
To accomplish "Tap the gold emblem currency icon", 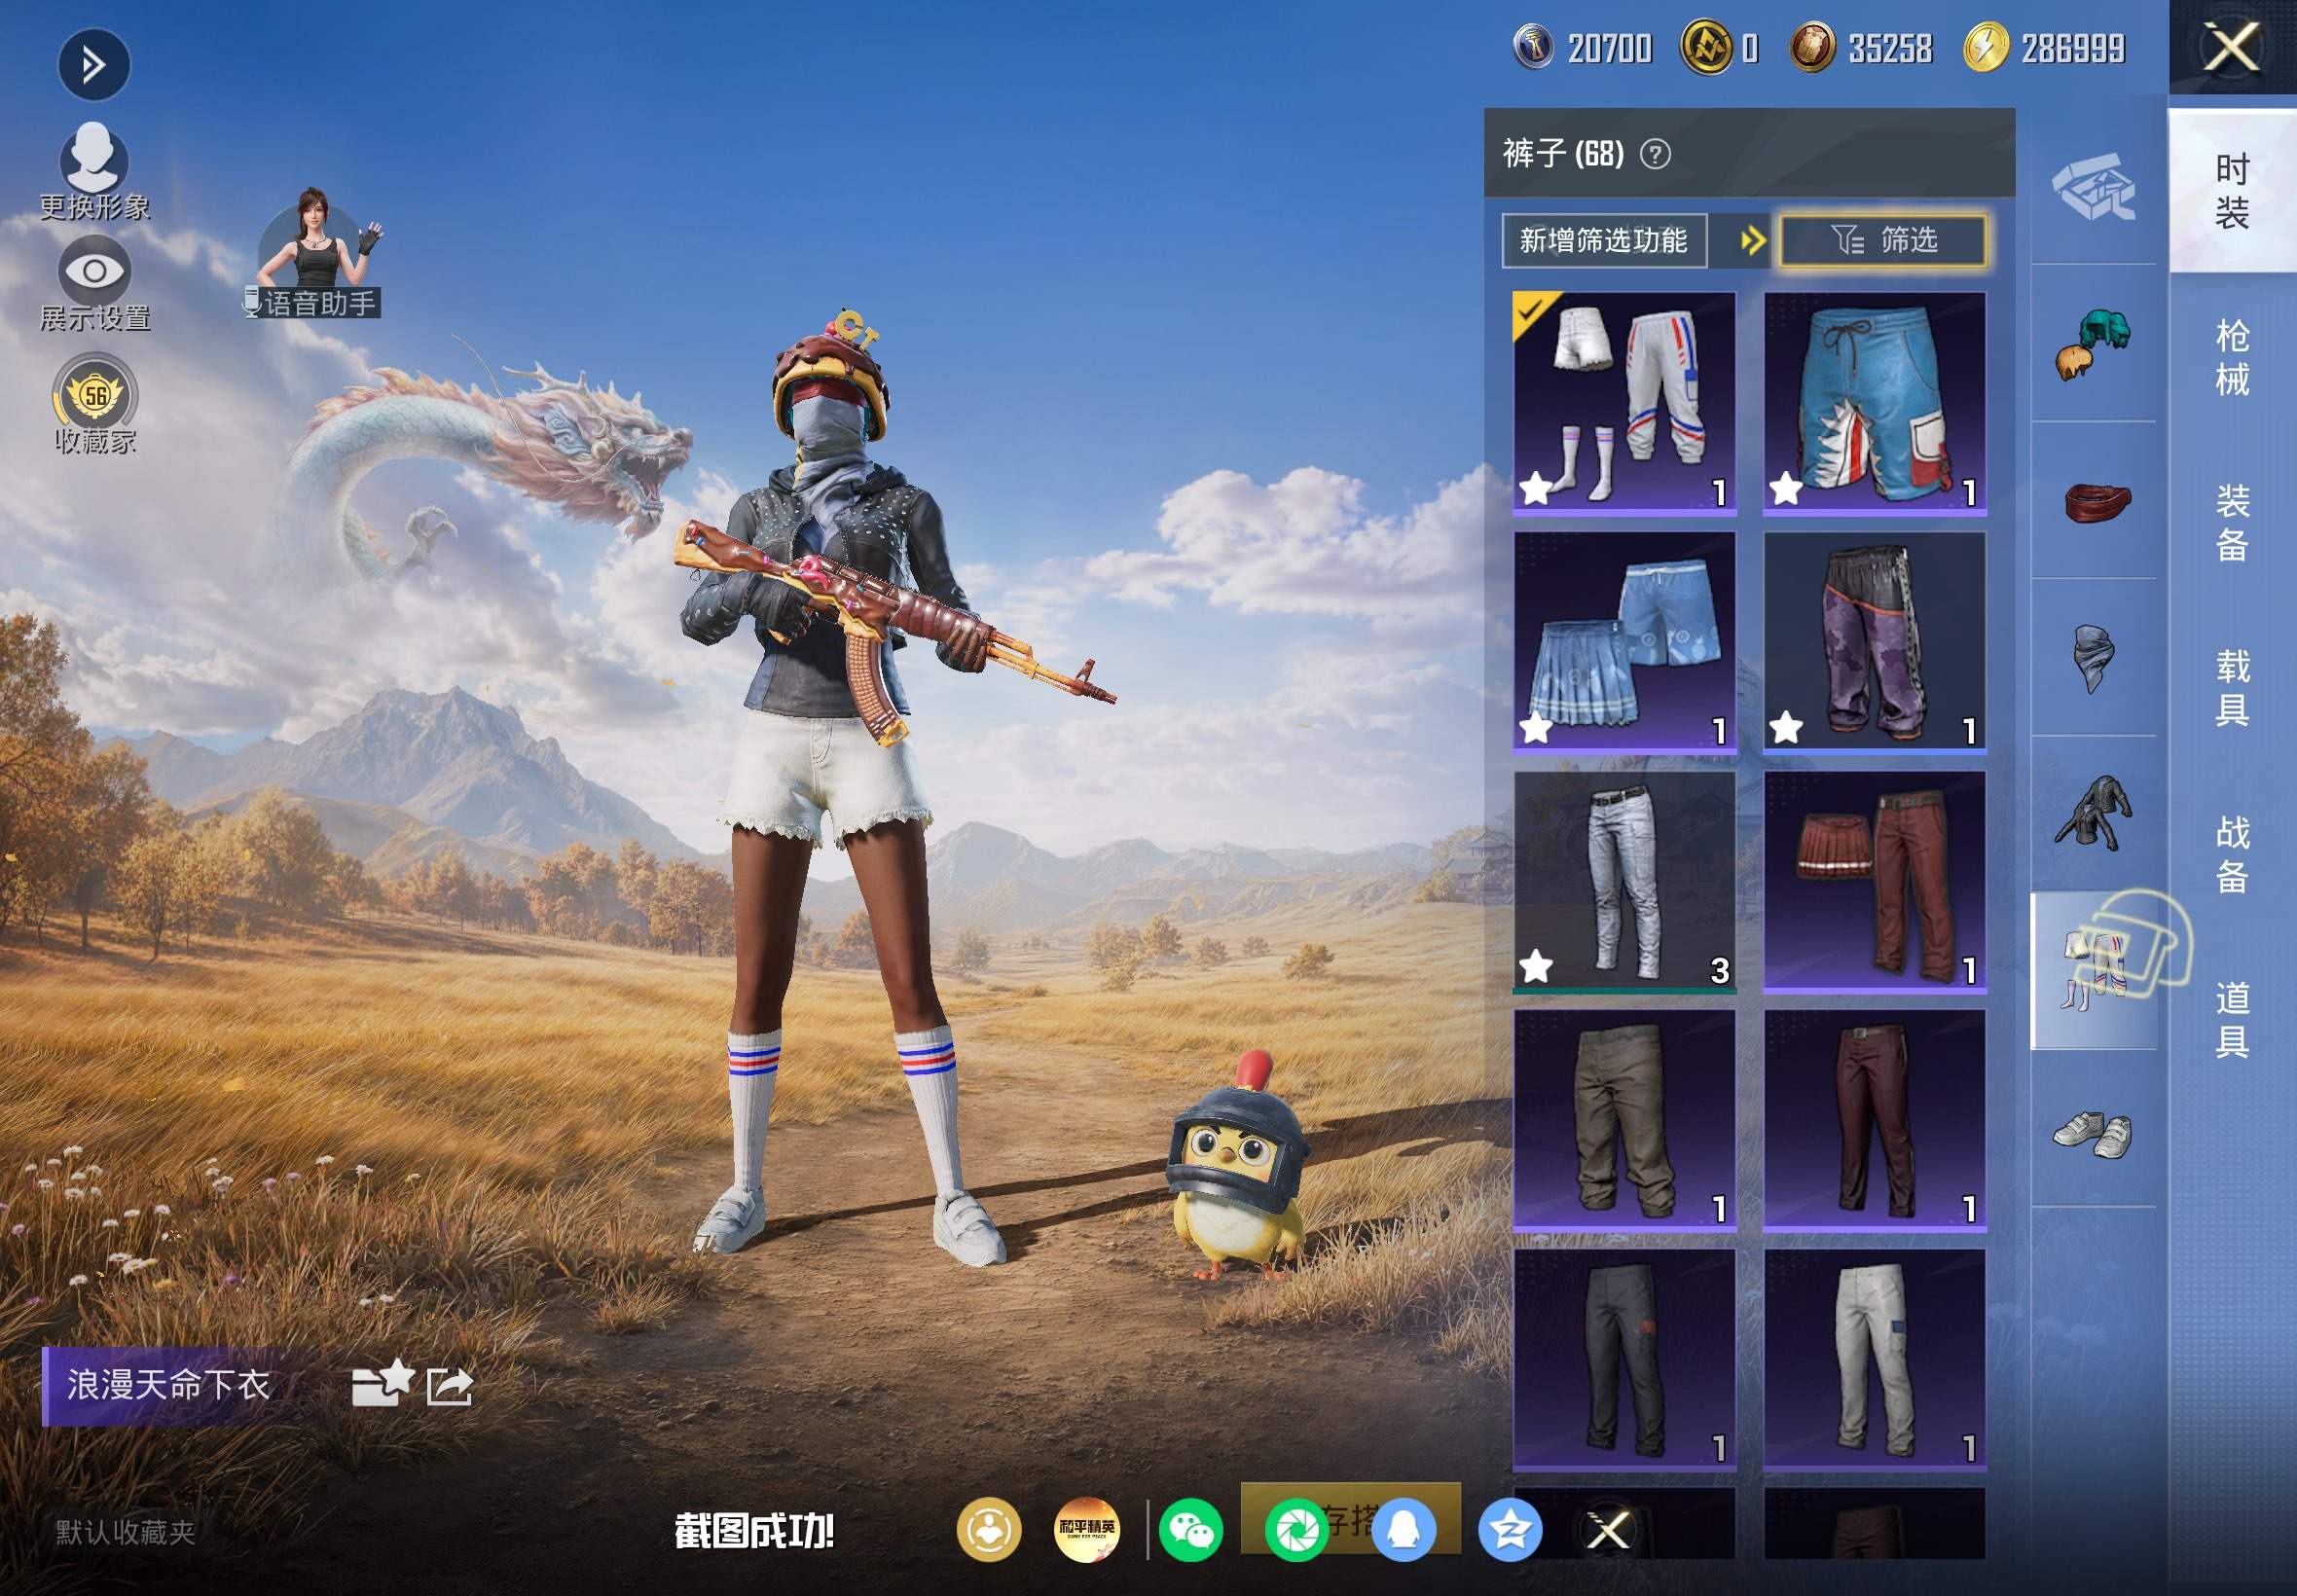I will [x=1706, y=47].
